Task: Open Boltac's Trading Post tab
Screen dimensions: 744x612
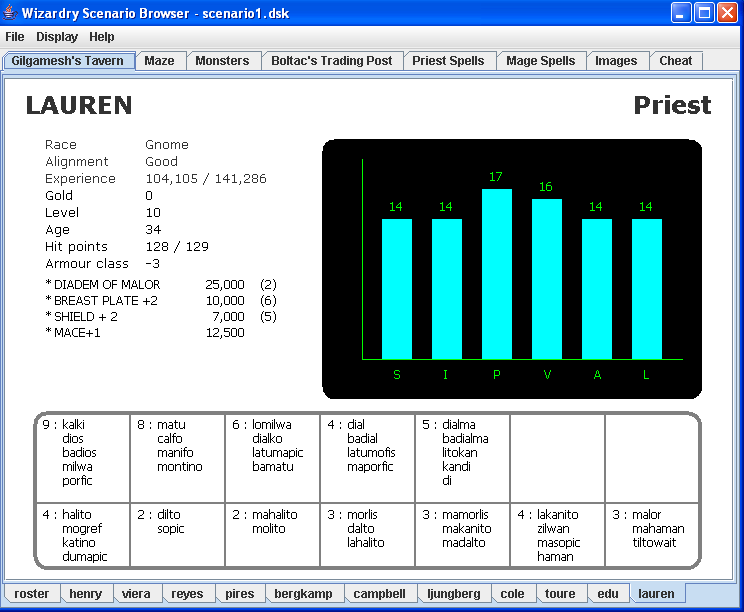Action: tap(331, 61)
